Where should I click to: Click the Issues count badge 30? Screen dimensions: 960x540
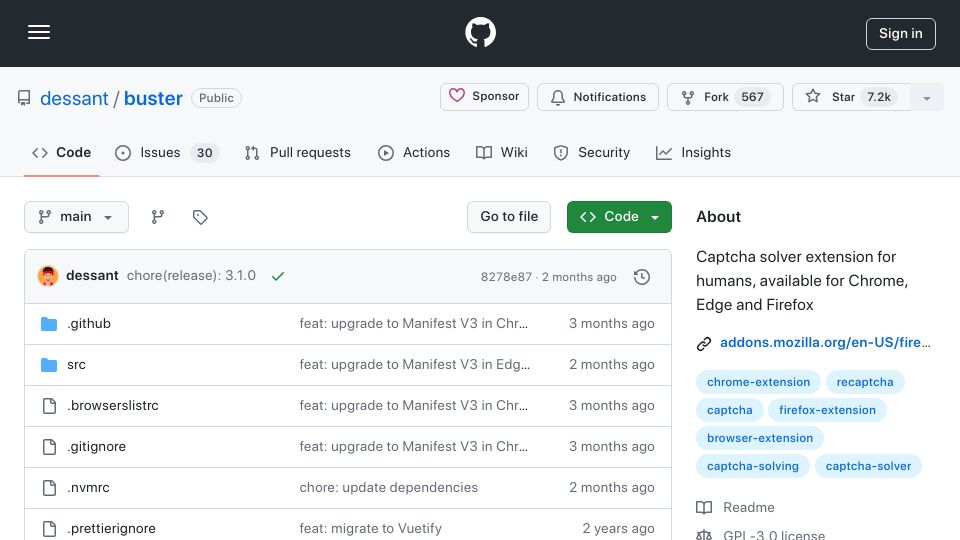pyautogui.click(x=204, y=152)
